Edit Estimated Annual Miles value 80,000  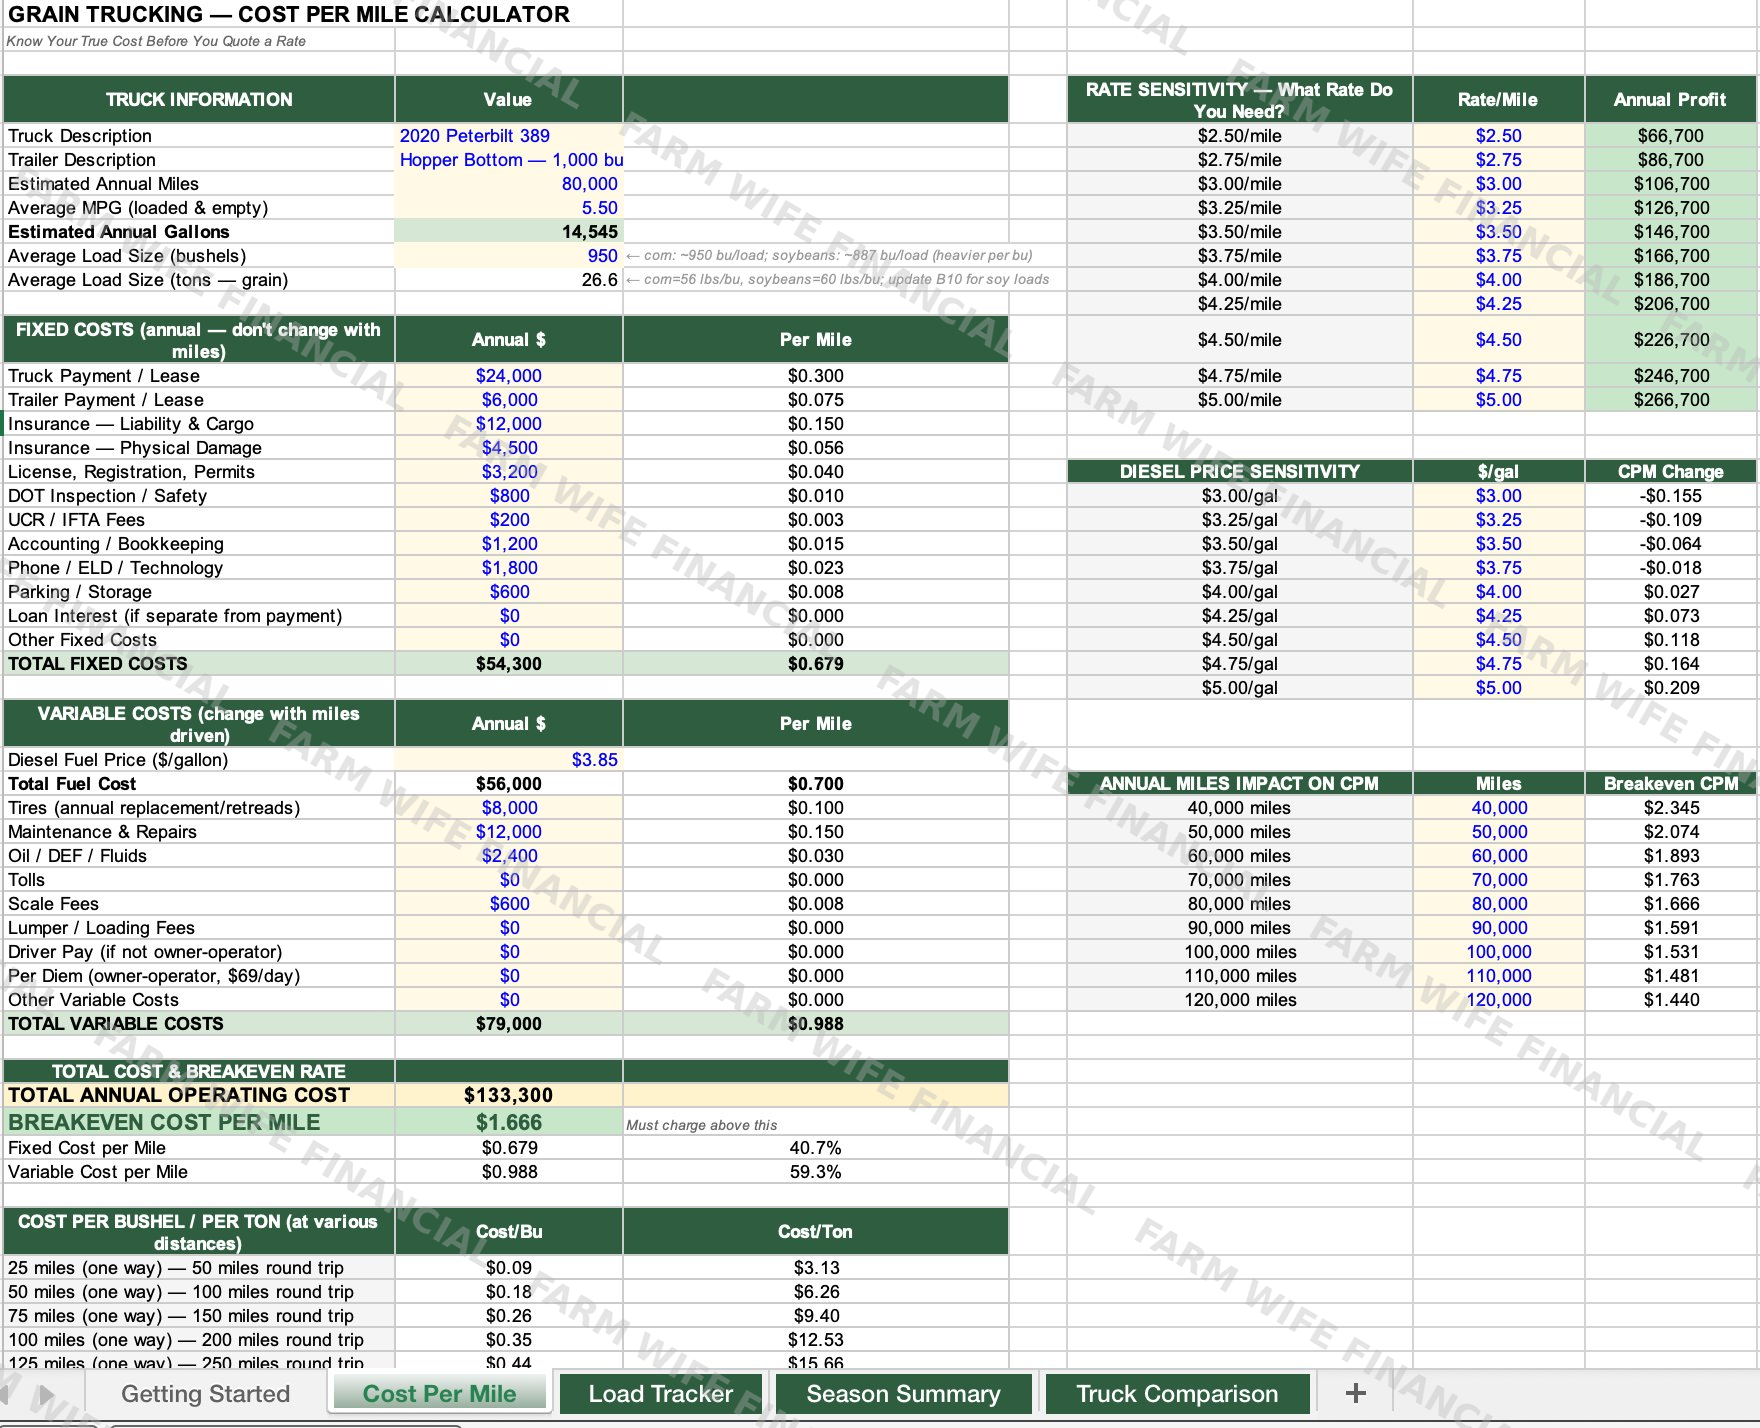509,184
